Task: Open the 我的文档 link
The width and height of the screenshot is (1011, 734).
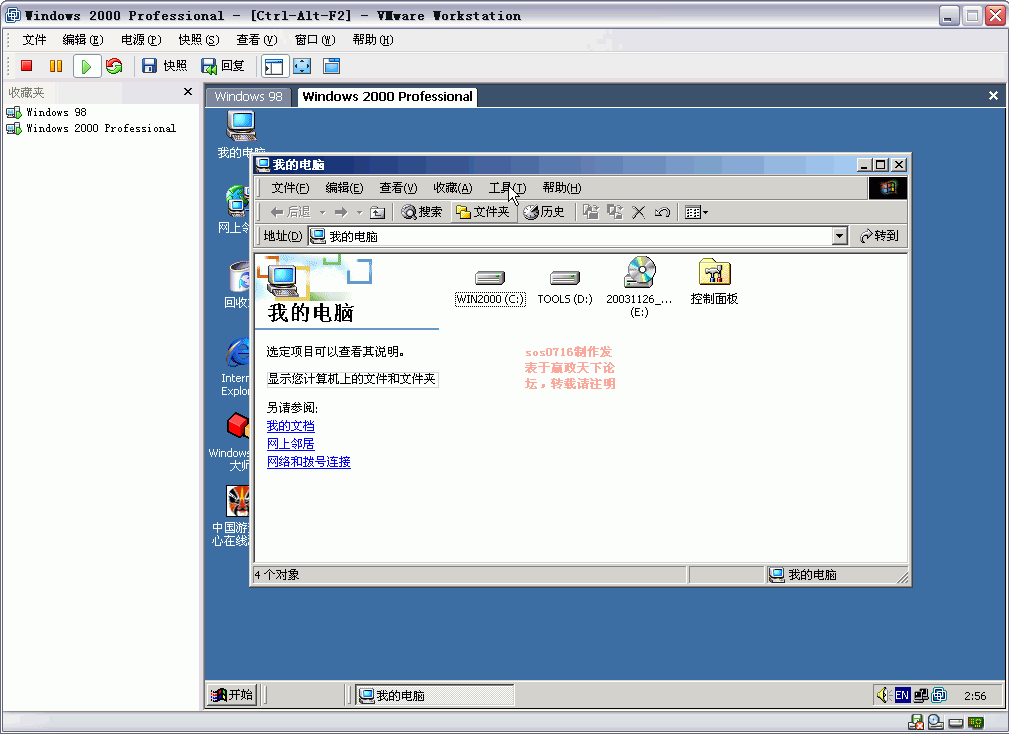Action: click(x=291, y=426)
